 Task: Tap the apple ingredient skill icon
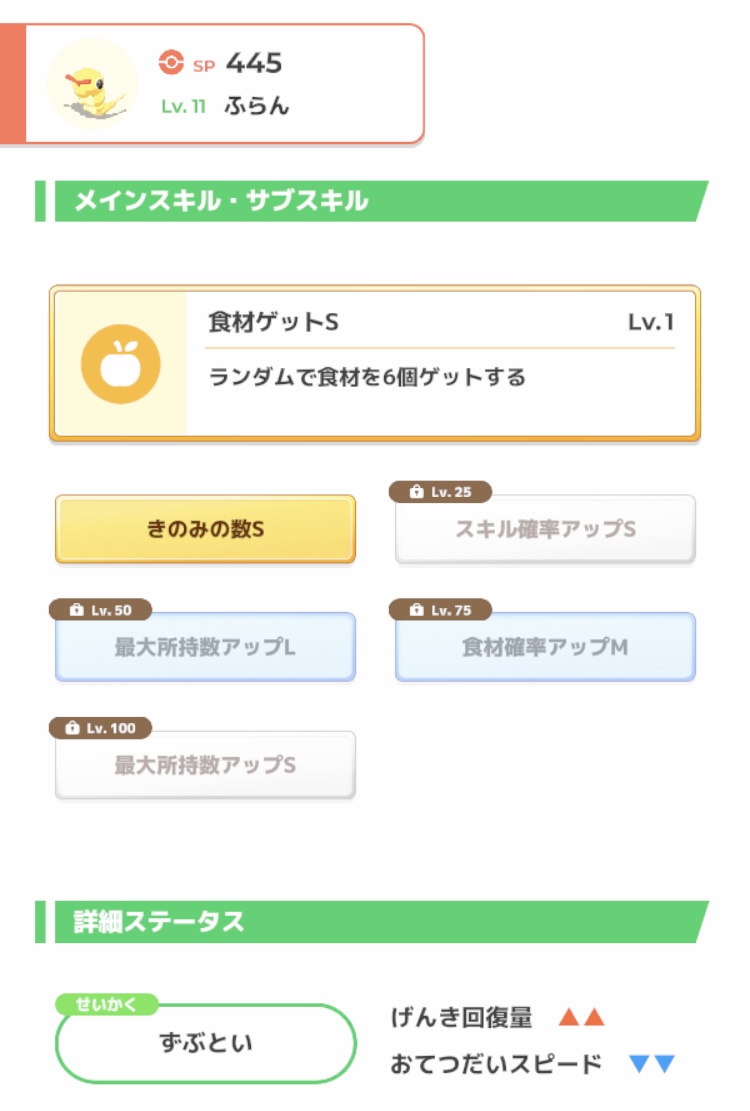click(121, 364)
